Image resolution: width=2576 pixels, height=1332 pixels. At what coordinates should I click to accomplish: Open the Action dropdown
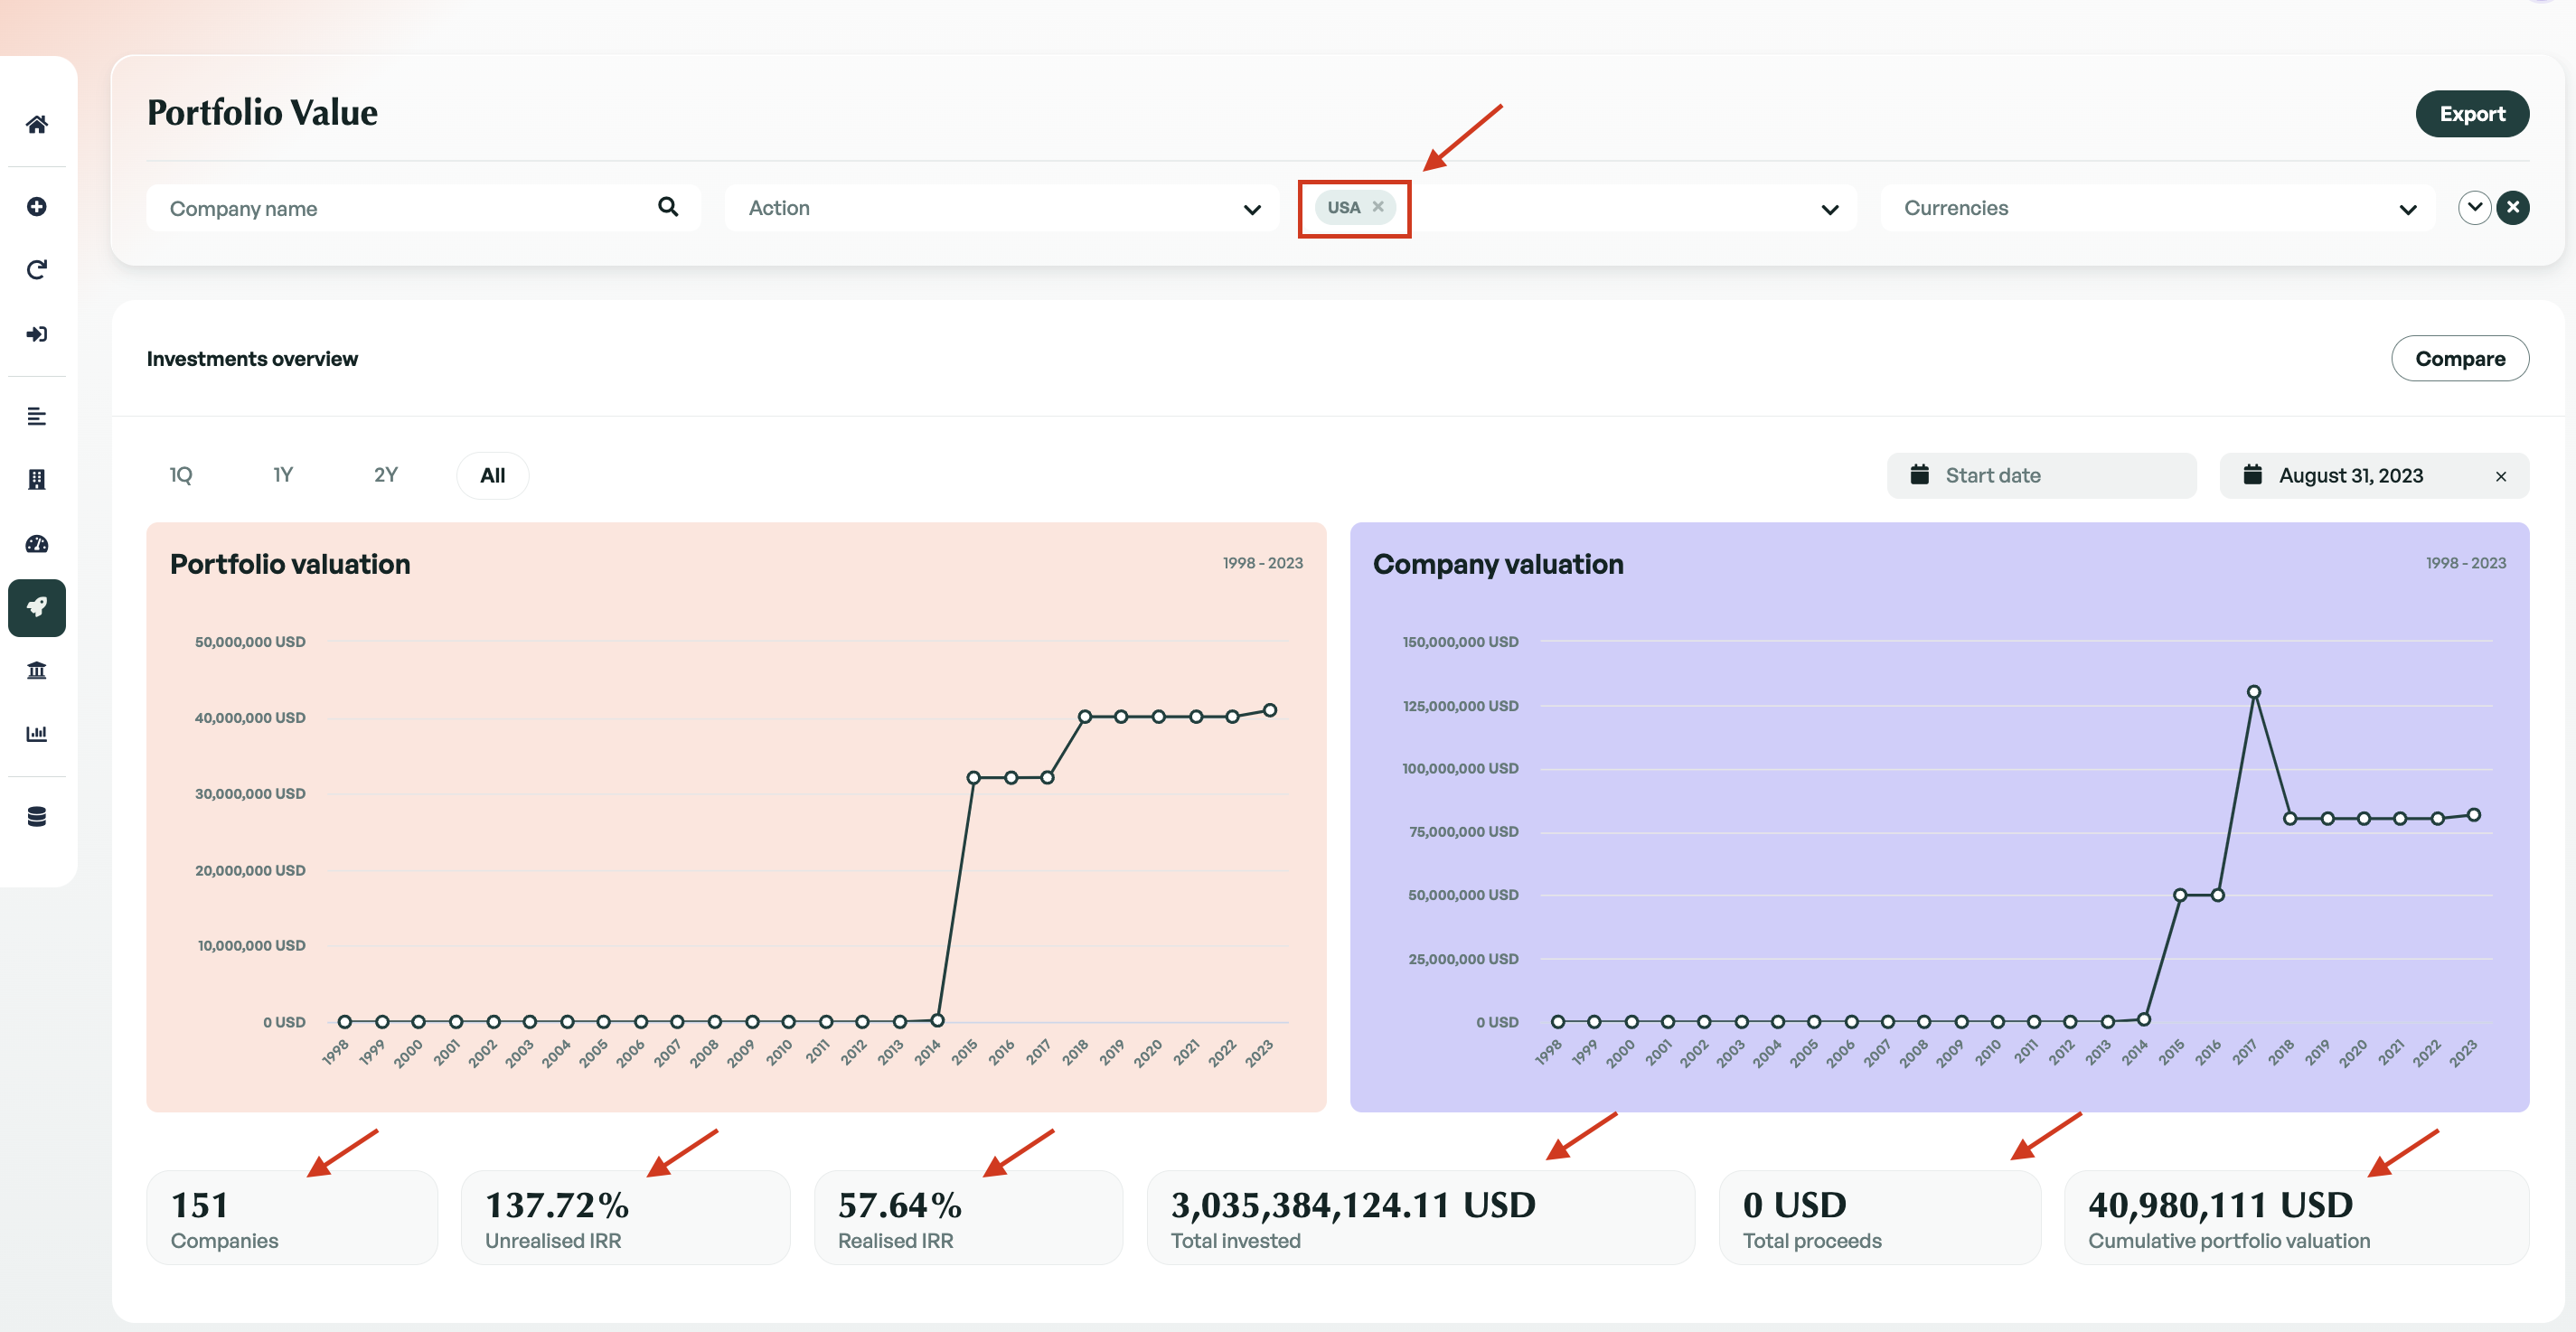pyautogui.click(x=1002, y=208)
